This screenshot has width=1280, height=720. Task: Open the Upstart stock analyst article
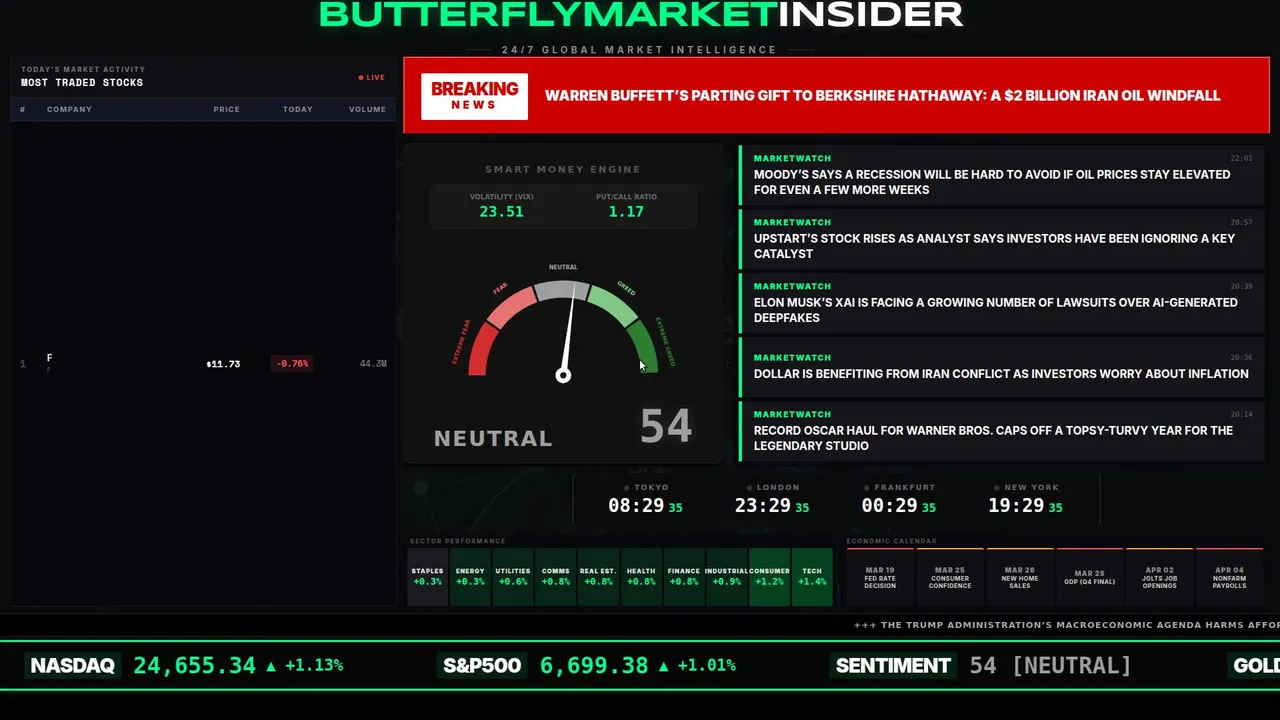[x=1002, y=239]
